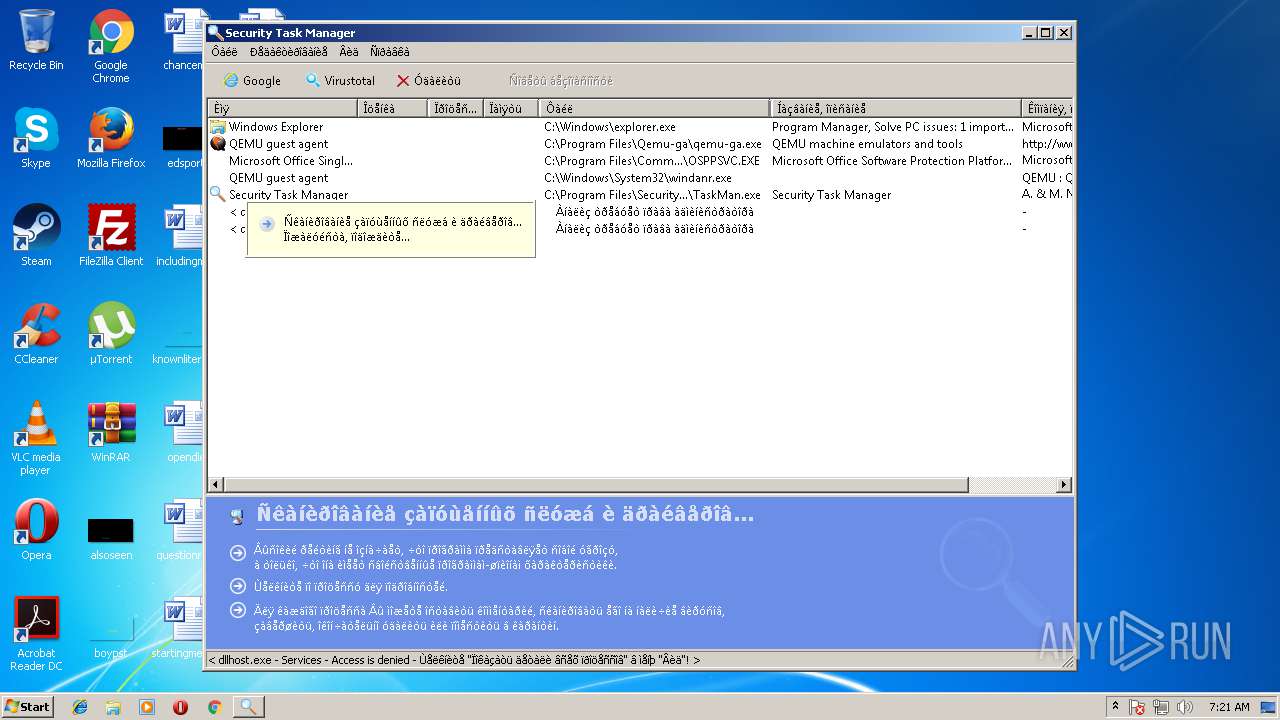1280x720 pixels.
Task: Open Windows Media Player from taskbar
Action: coord(147,707)
